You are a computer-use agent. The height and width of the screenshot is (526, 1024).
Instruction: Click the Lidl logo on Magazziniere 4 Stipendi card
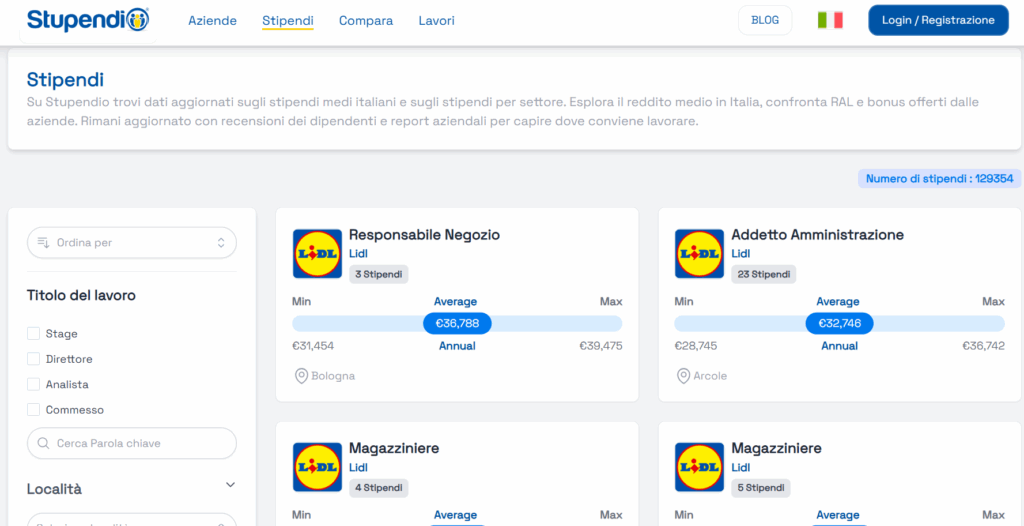[317, 467]
